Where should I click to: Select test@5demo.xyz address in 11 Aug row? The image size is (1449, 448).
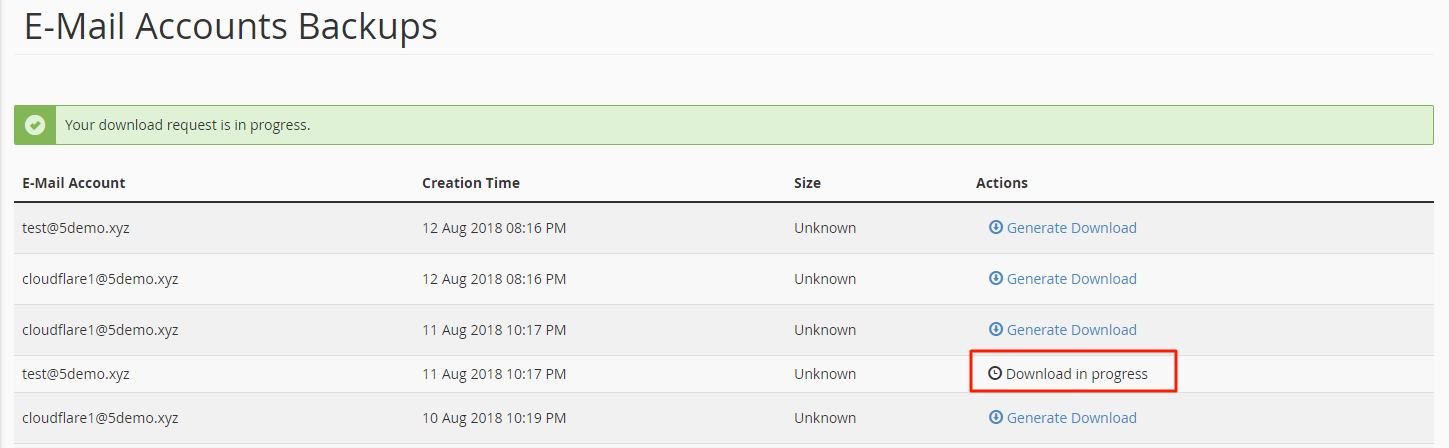point(76,374)
